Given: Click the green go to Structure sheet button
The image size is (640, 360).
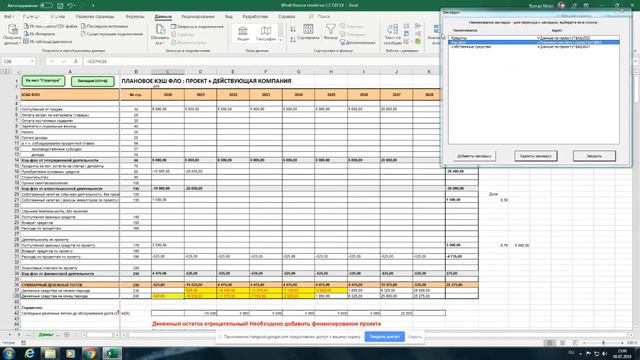Looking at the screenshot, I should [x=43, y=81].
